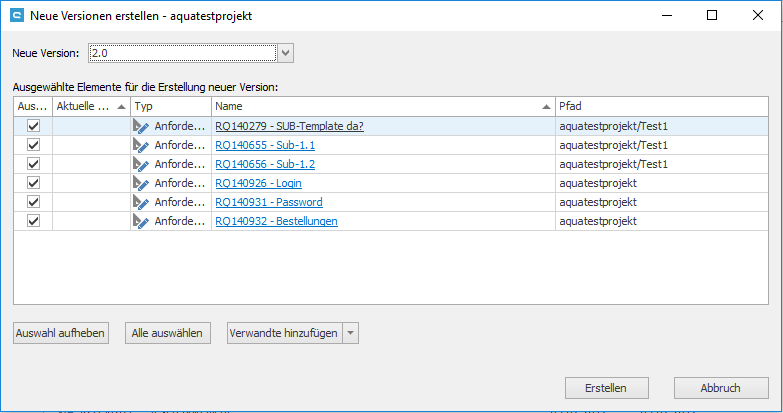Click the aqua app icon in title bar

[x=15, y=15]
